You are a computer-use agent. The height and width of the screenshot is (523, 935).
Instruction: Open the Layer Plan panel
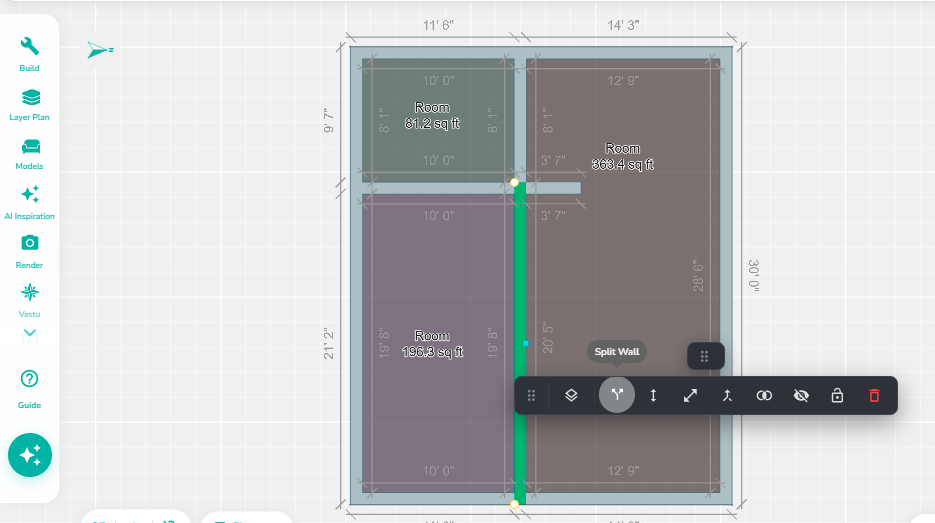coord(29,104)
